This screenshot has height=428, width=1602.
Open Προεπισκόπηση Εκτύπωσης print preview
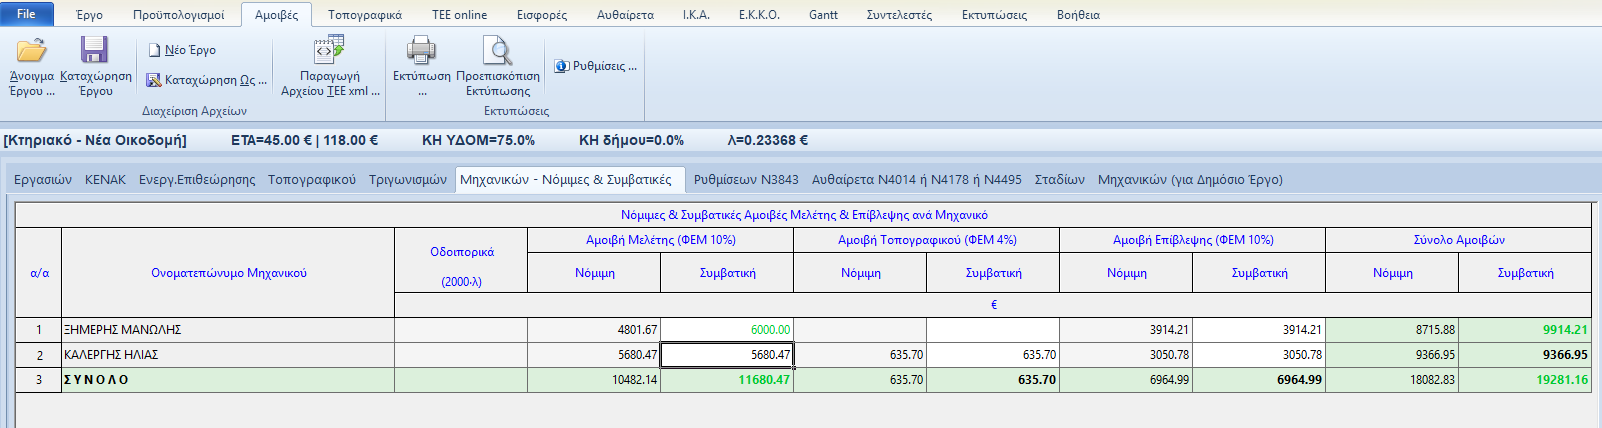[497, 50]
